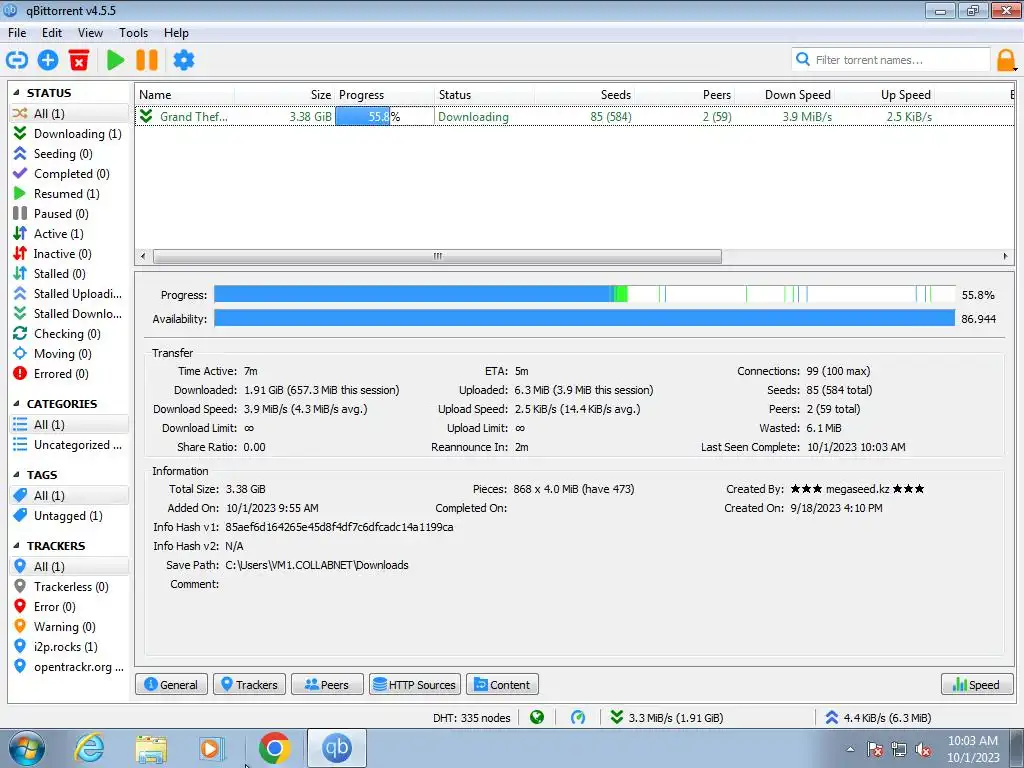Viewport: 1024px width, 768px height.
Task: Select Downloading (1) status filter
Action: tap(69, 133)
